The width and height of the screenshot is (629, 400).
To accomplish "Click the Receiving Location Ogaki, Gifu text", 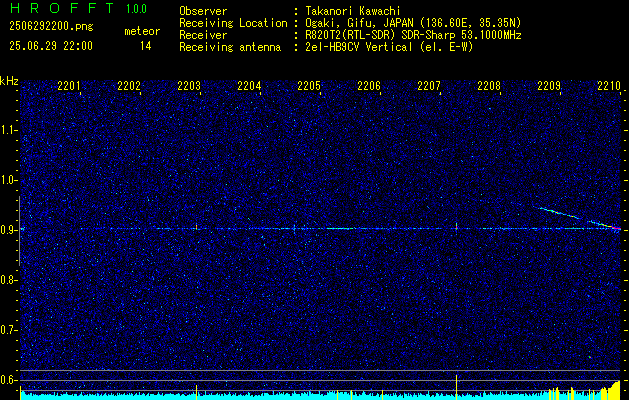I will (412, 23).
